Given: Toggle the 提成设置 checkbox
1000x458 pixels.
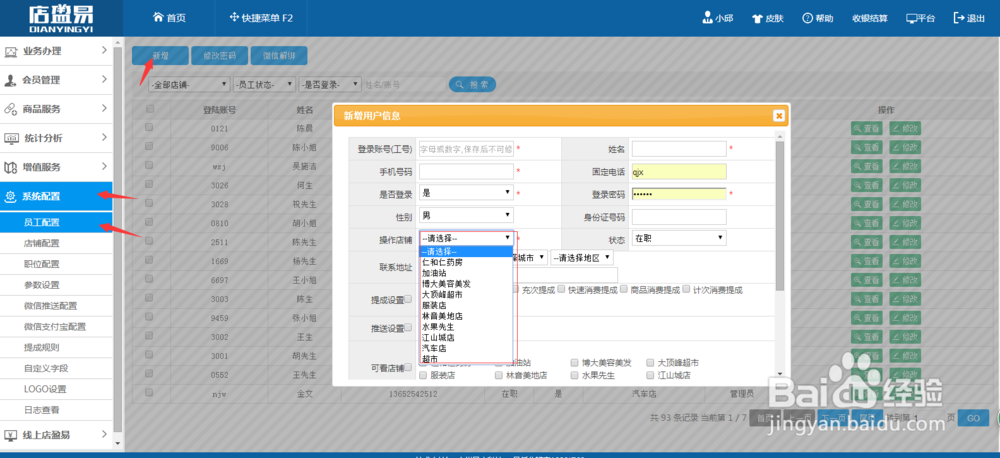Looking at the screenshot, I should (408, 299).
